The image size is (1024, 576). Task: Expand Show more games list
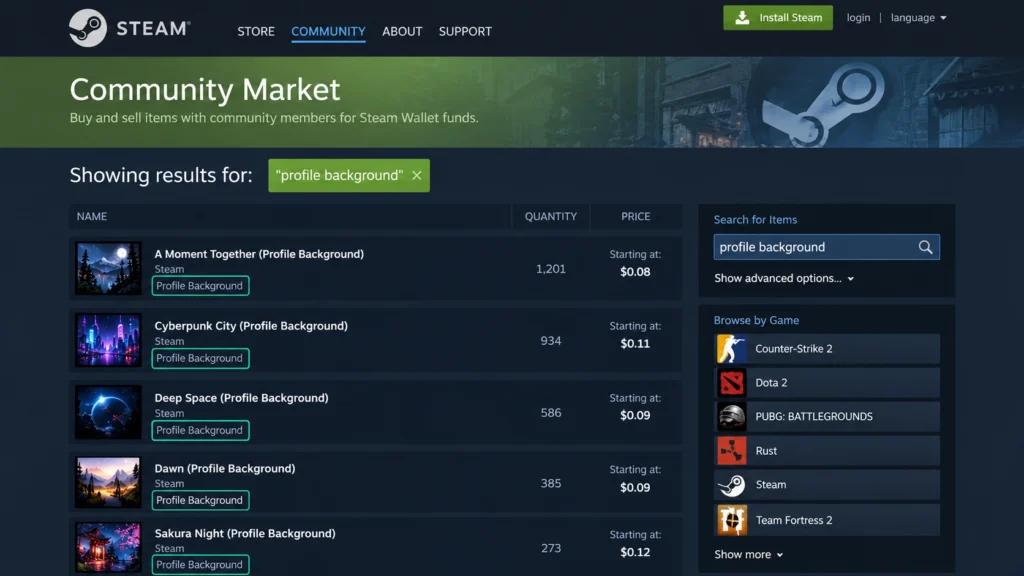(748, 554)
